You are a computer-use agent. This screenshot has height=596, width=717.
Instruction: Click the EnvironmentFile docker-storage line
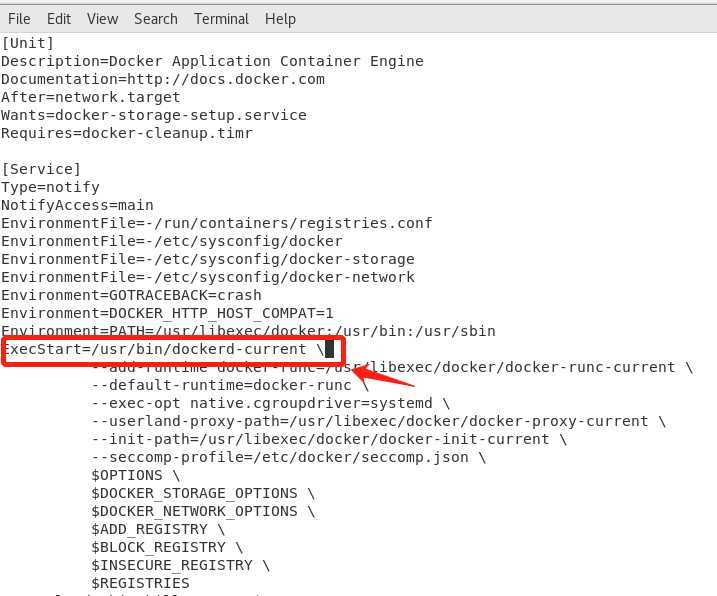point(208,259)
